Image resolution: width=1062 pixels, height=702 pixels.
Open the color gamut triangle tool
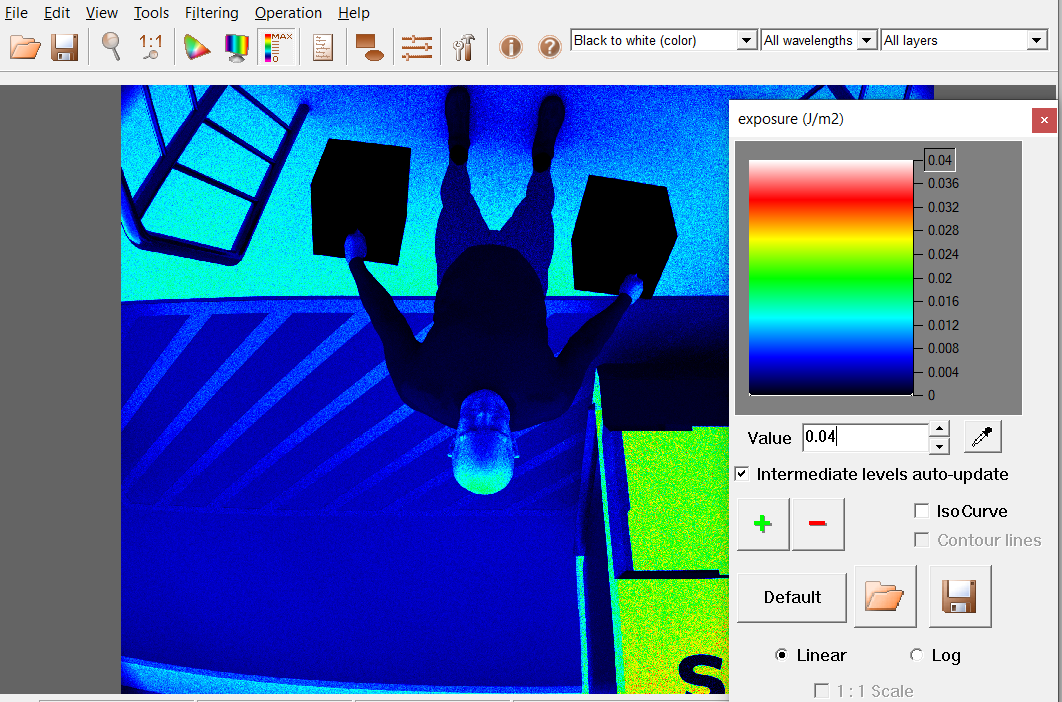(196, 47)
